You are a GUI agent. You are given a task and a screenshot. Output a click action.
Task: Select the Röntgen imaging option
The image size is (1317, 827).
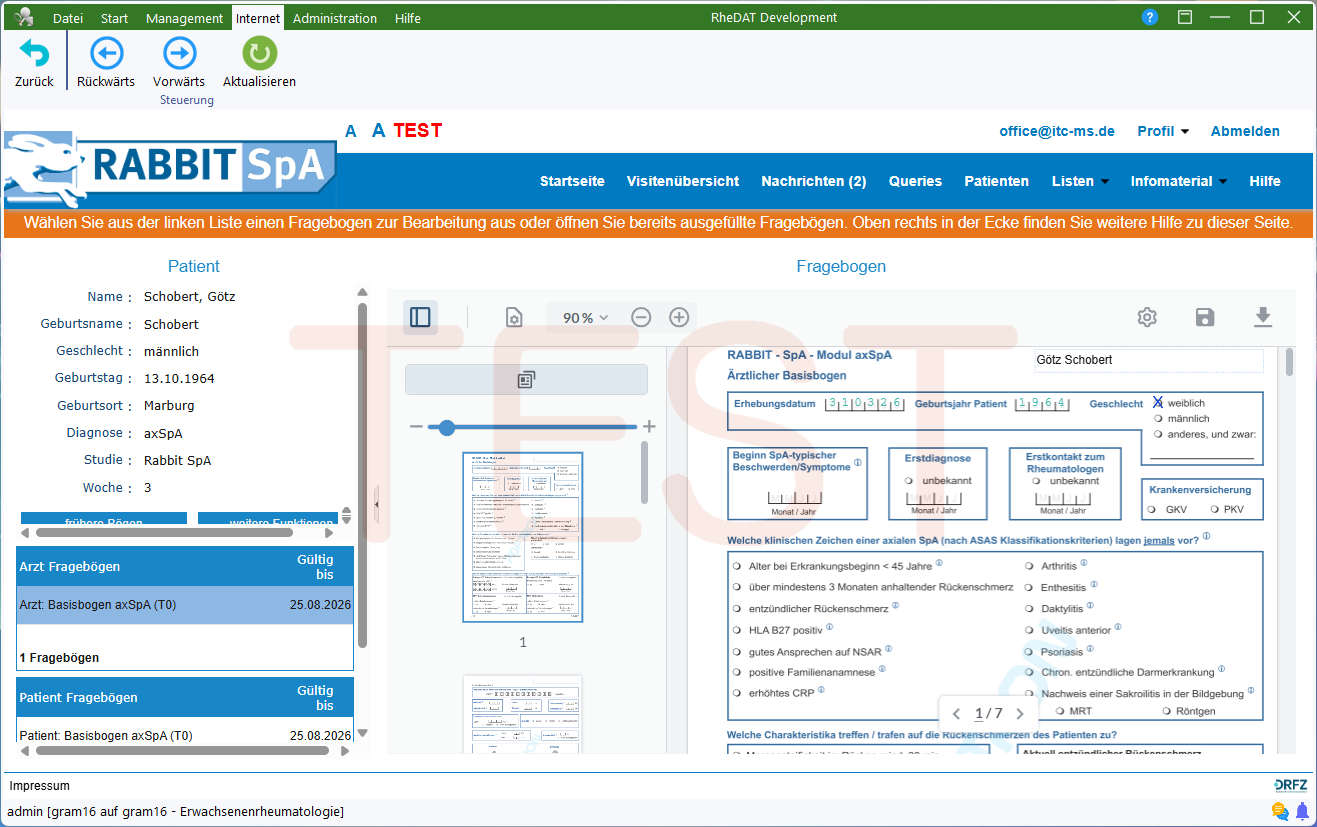click(x=1167, y=711)
